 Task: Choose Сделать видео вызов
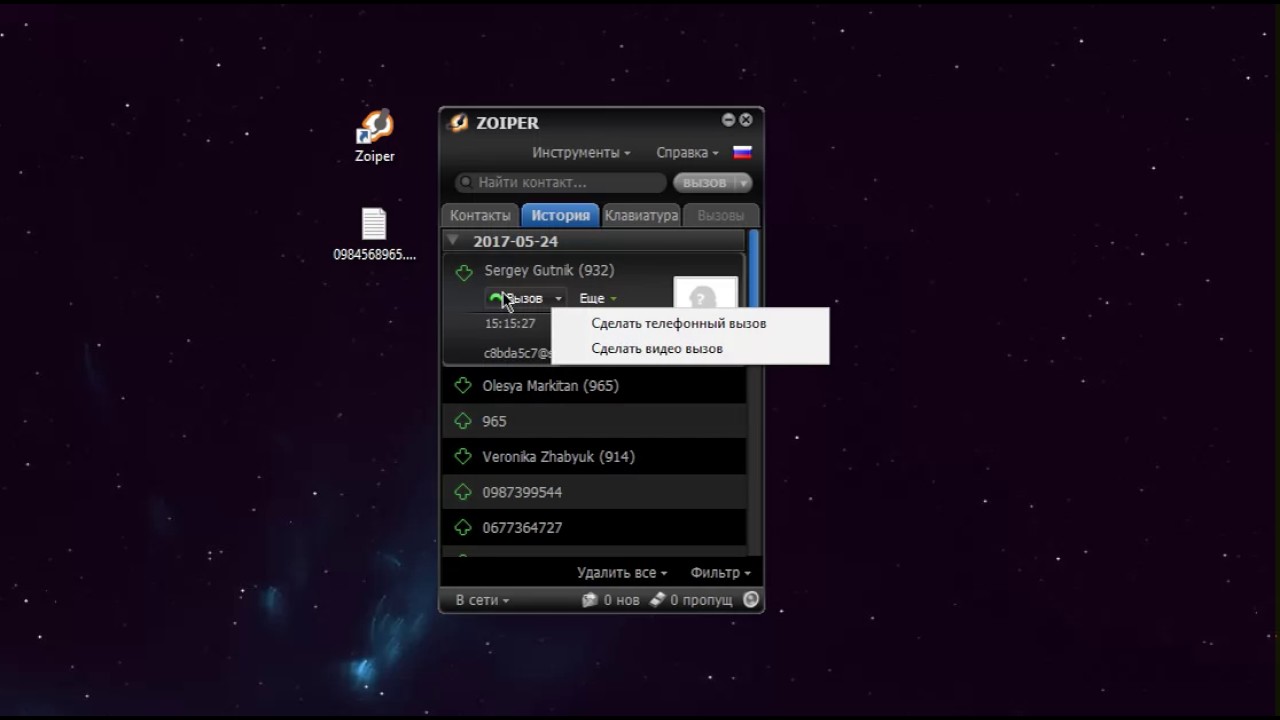[690, 348]
